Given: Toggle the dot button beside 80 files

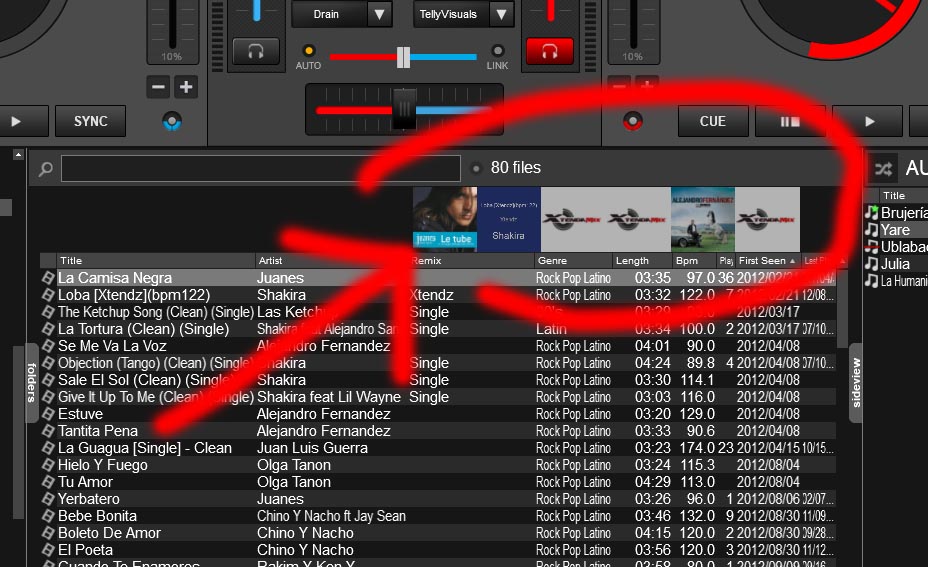Looking at the screenshot, I should [476, 168].
